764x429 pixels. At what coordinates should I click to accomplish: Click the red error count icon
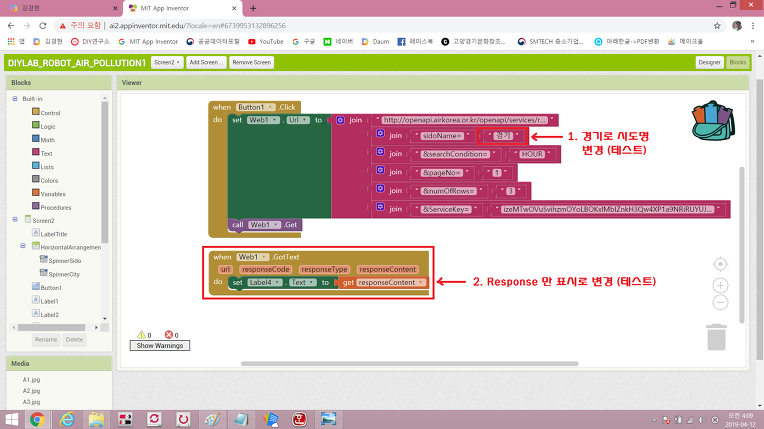tap(169, 334)
